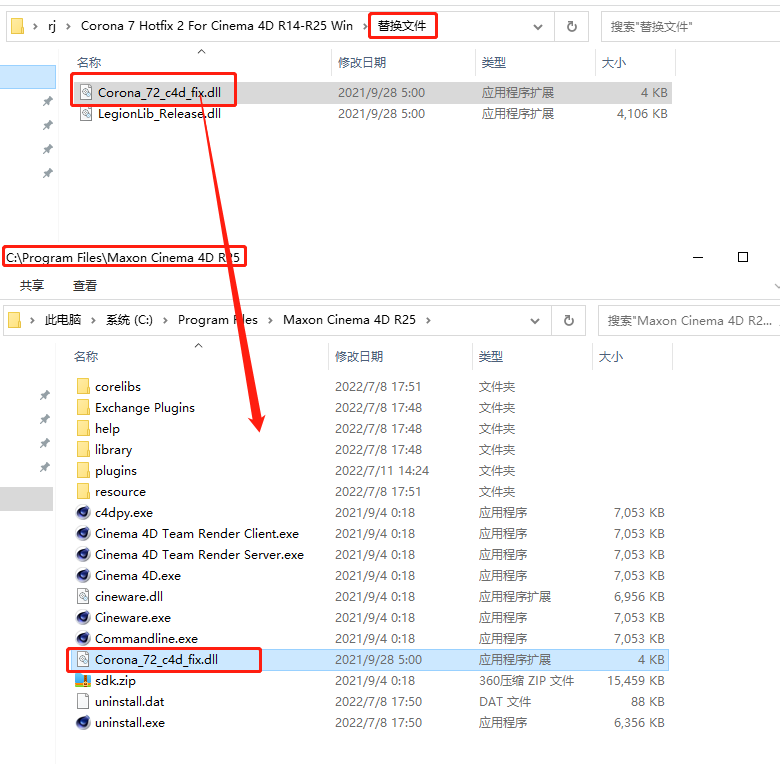Go to 此电脑 via the breadcrumb
The height and width of the screenshot is (764, 780).
coord(63,320)
